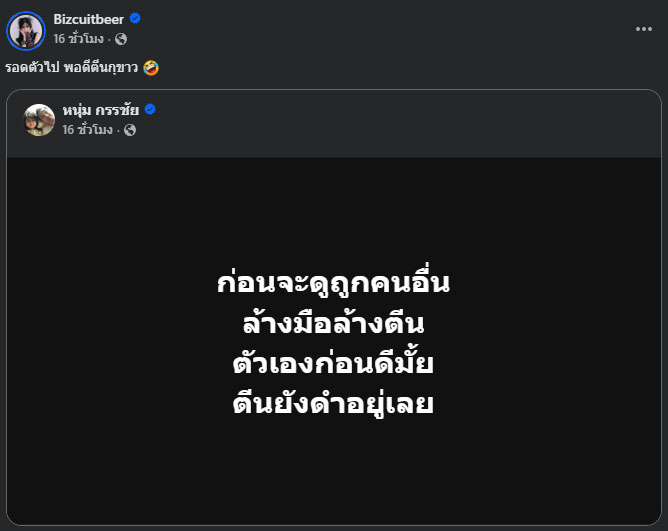The width and height of the screenshot is (668, 531).
Task: Open หนุ่ม กรรชัย's profile picture
Action: 39,119
